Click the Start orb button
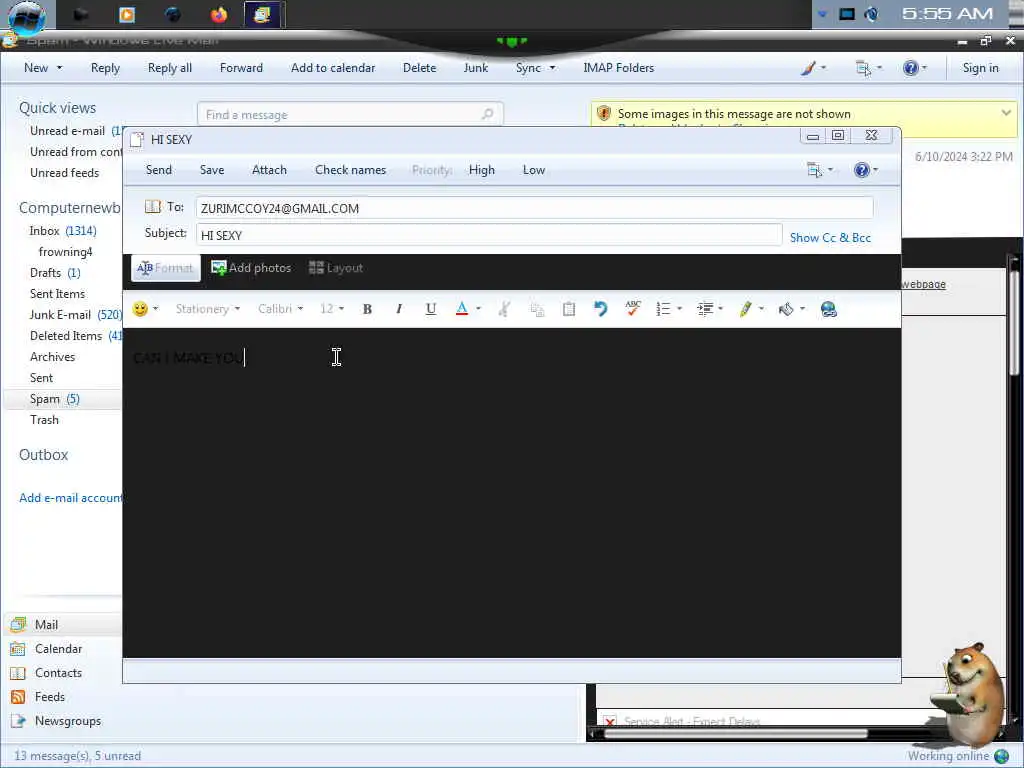1024x768 pixels. tap(27, 16)
